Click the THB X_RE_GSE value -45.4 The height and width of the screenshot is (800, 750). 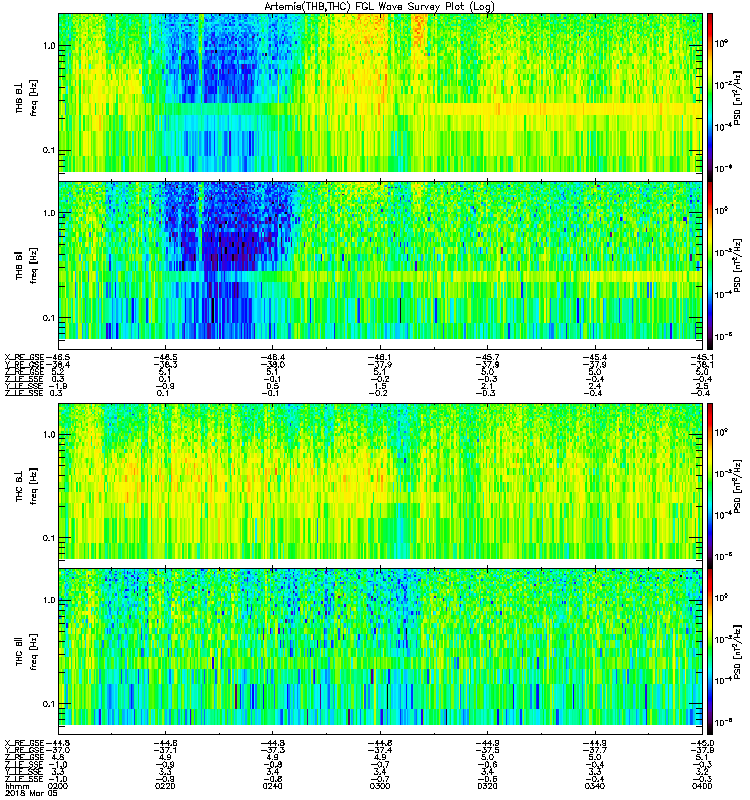click(594, 357)
